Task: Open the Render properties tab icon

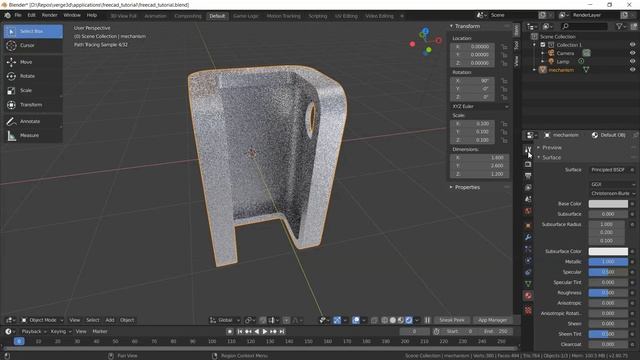Action: [528, 164]
